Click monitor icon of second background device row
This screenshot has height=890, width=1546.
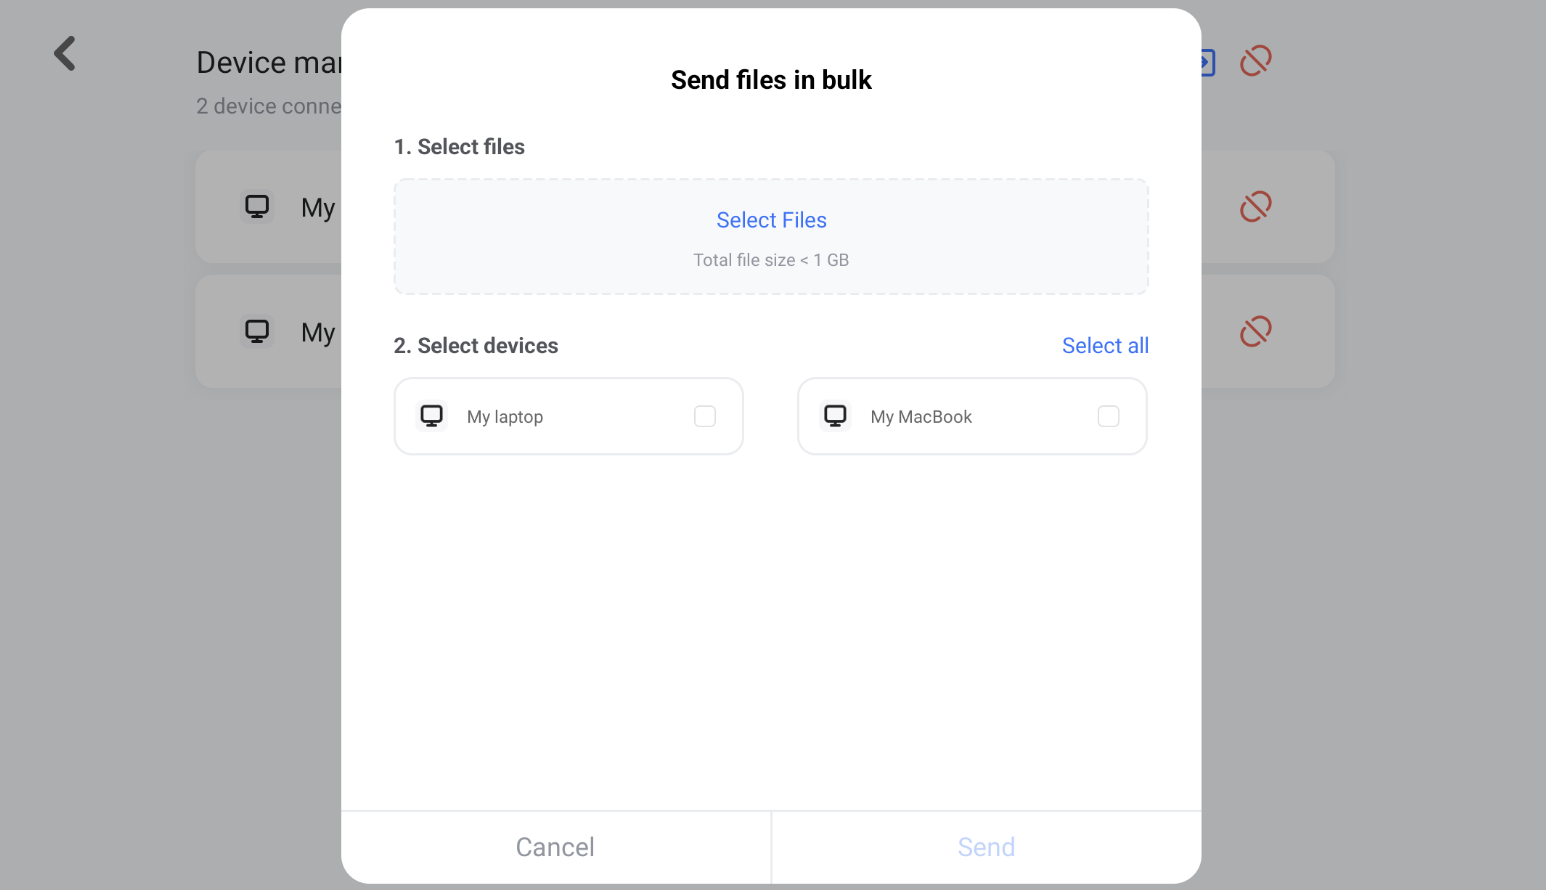click(257, 331)
